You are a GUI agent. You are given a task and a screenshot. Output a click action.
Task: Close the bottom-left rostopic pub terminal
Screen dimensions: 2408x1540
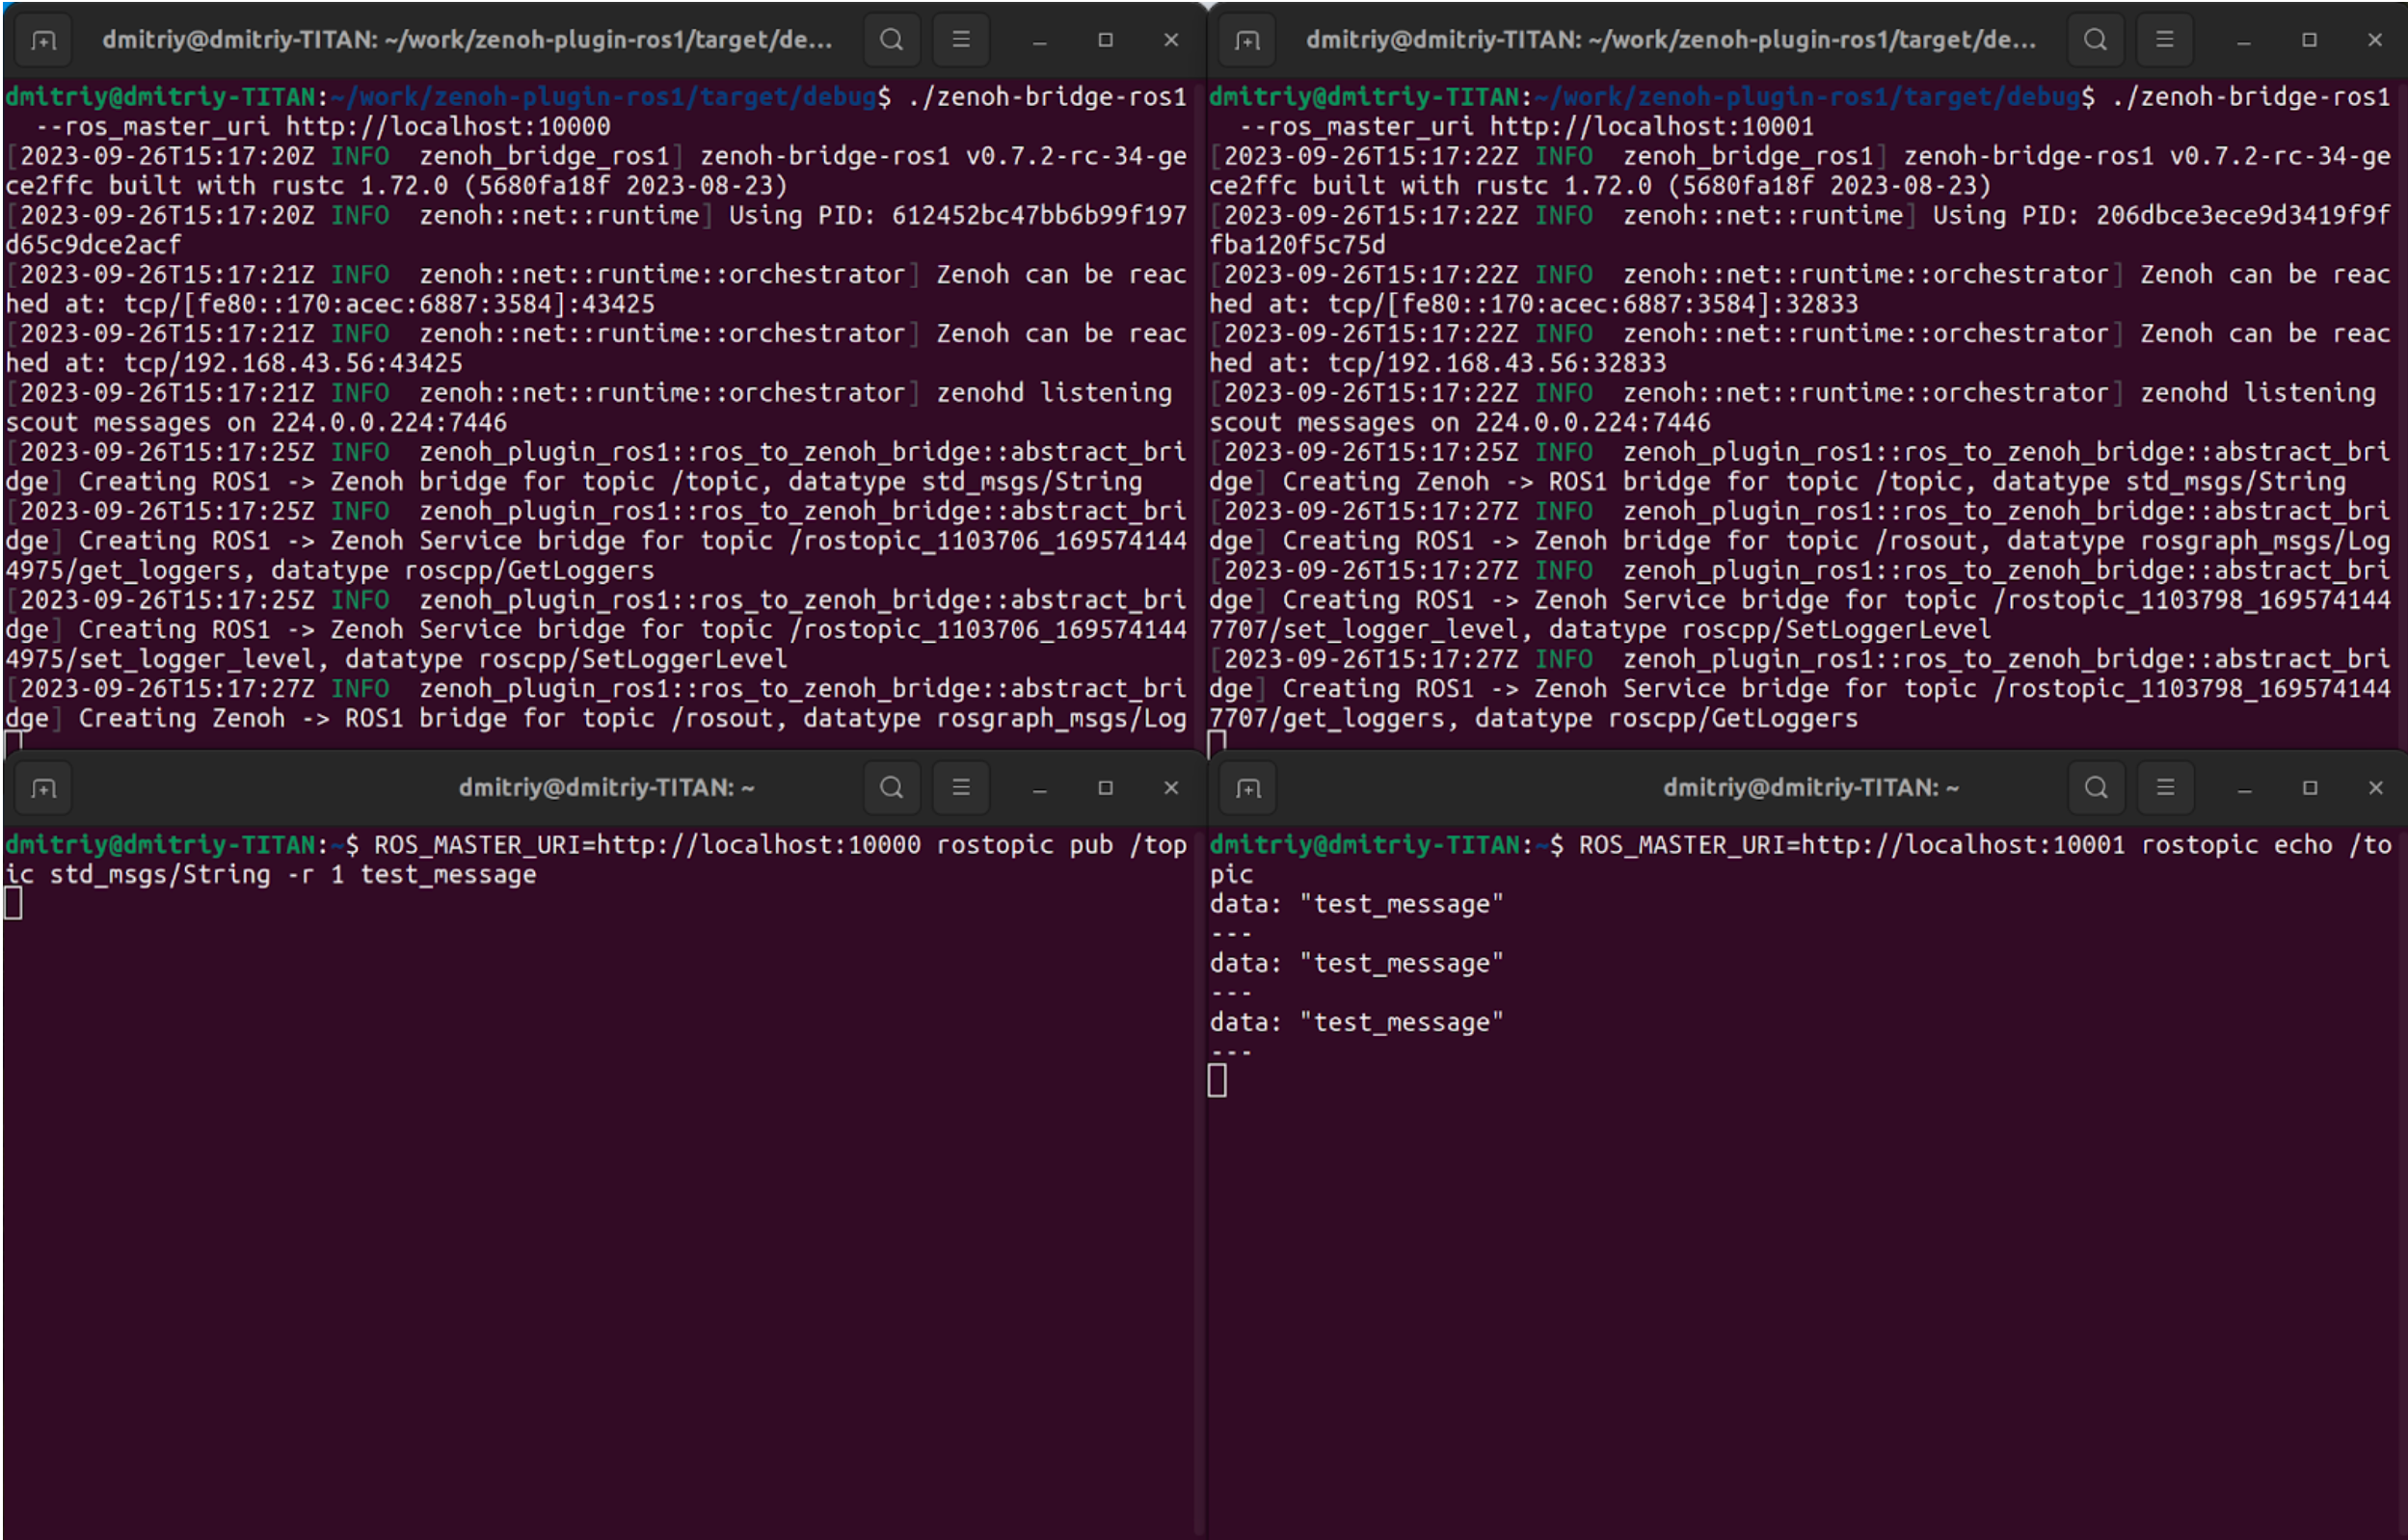[1171, 788]
